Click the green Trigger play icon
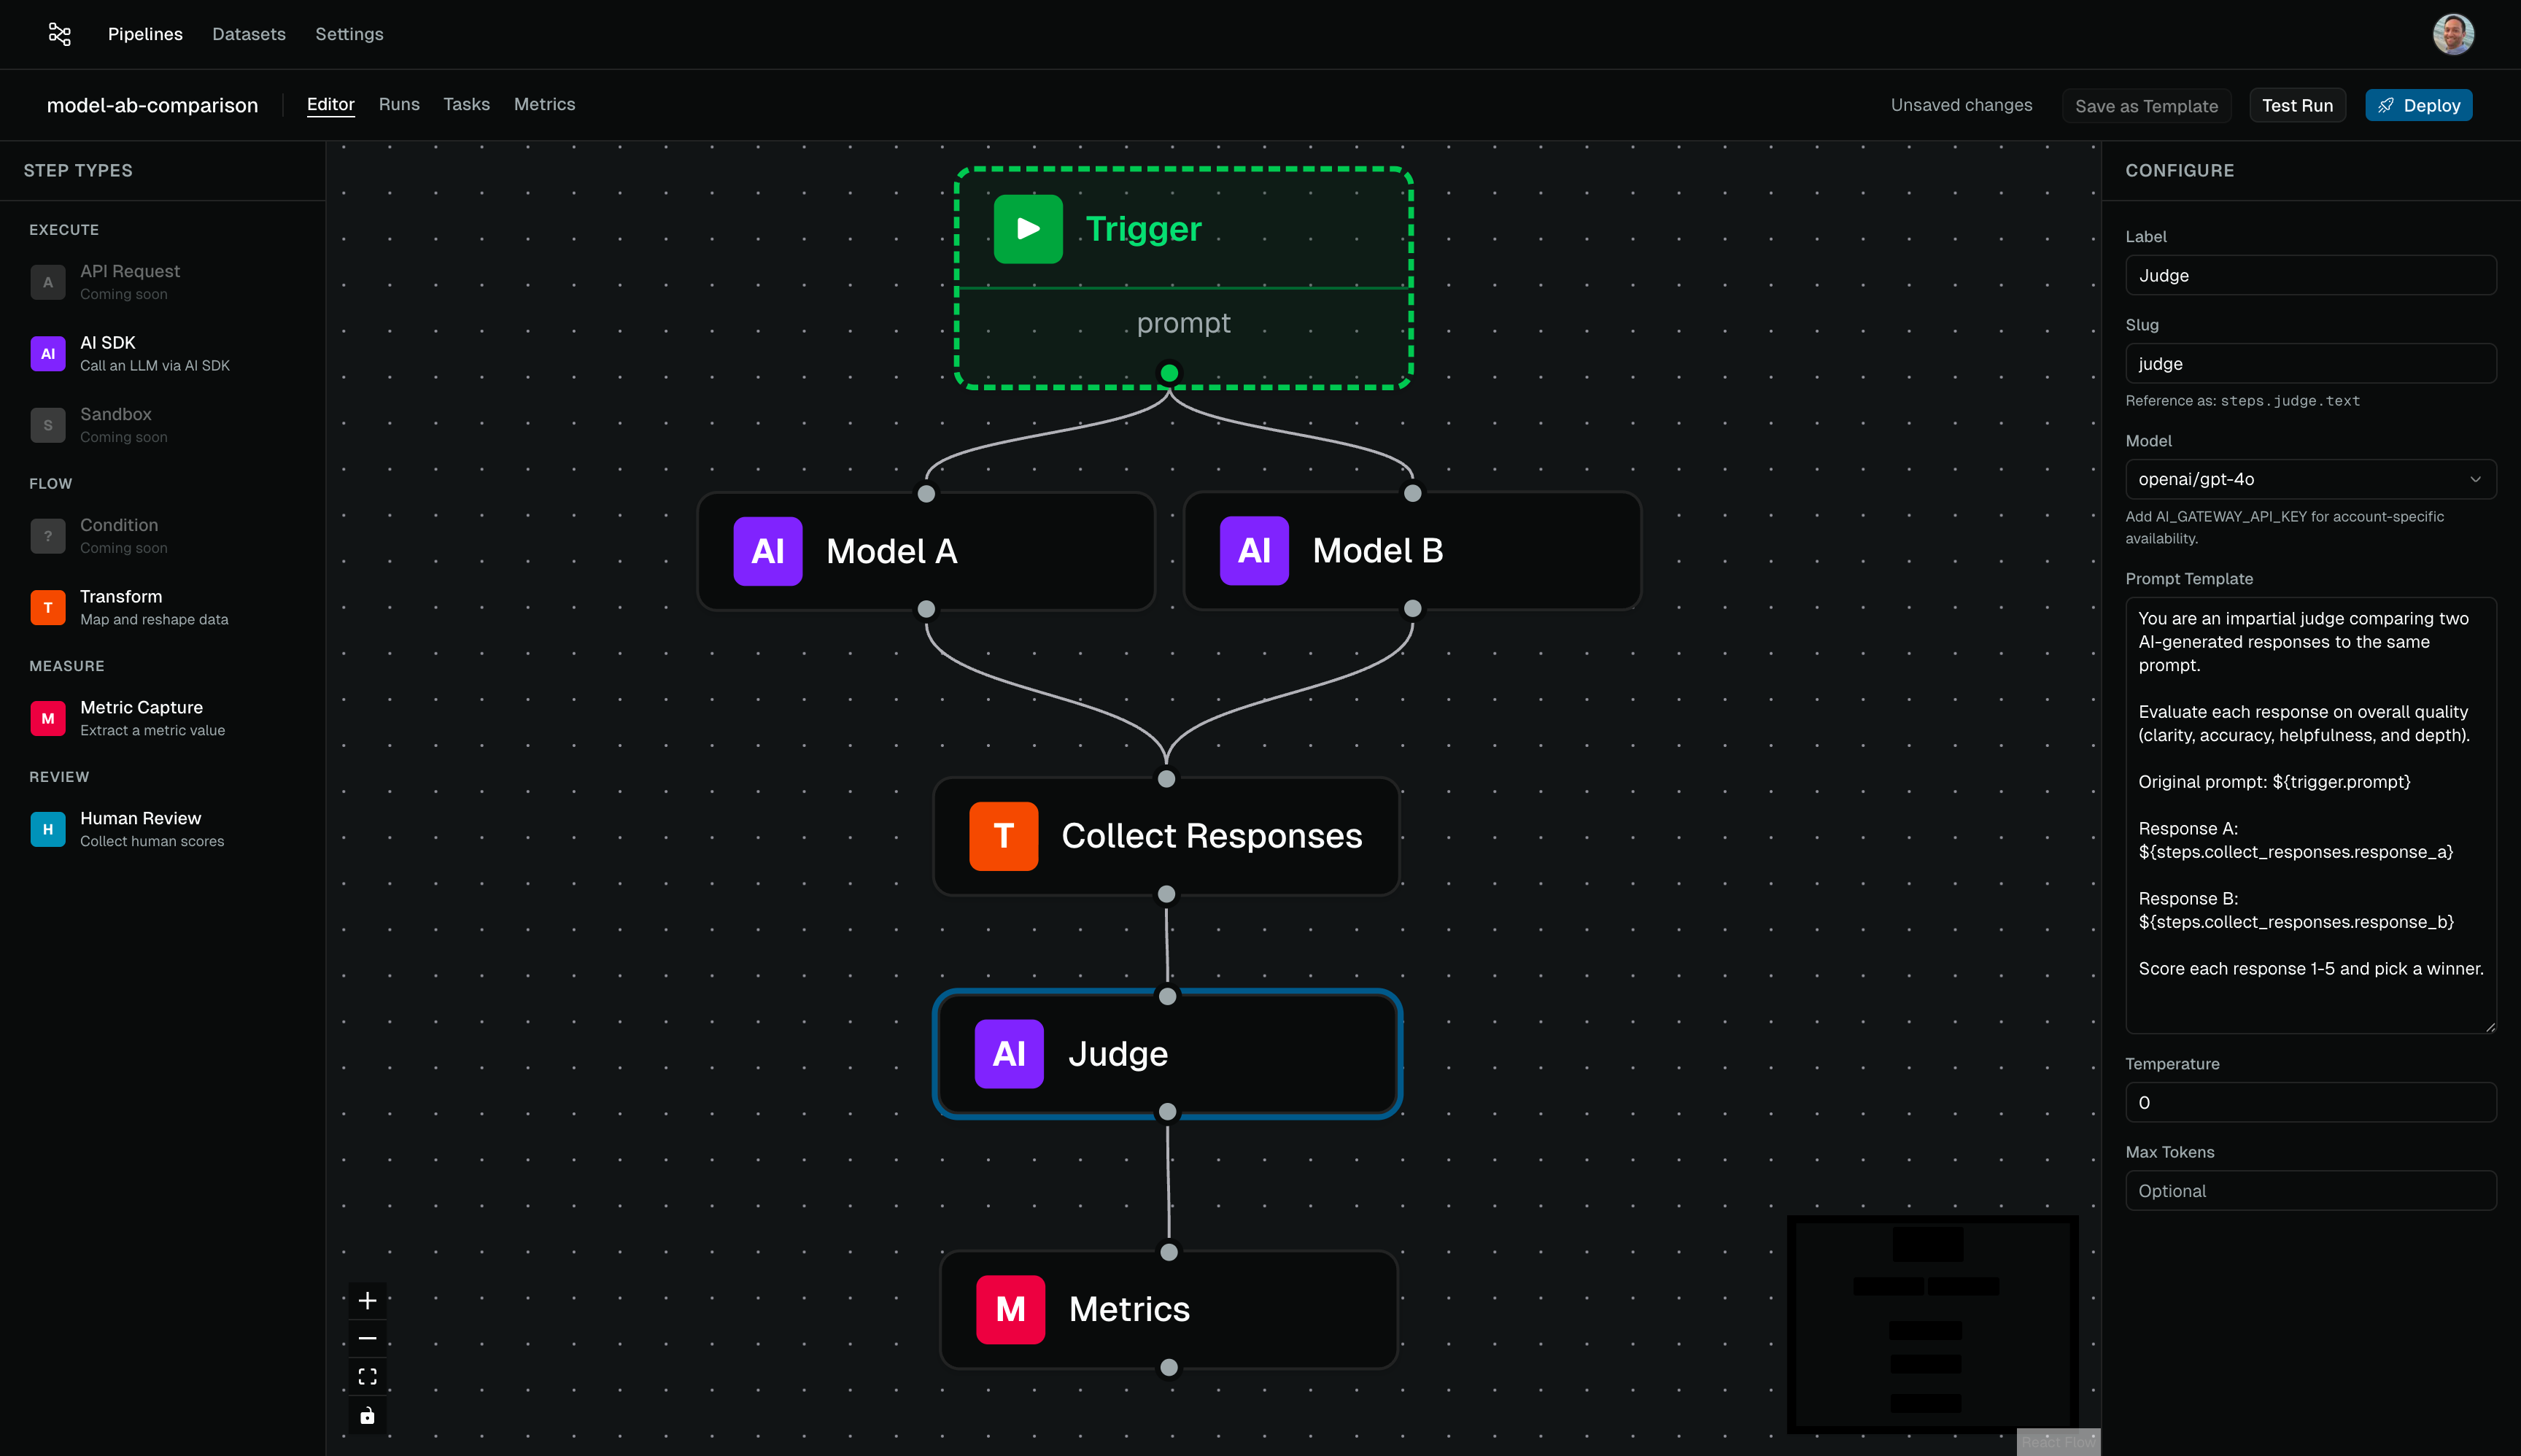Image resolution: width=2521 pixels, height=1456 pixels. click(1027, 229)
